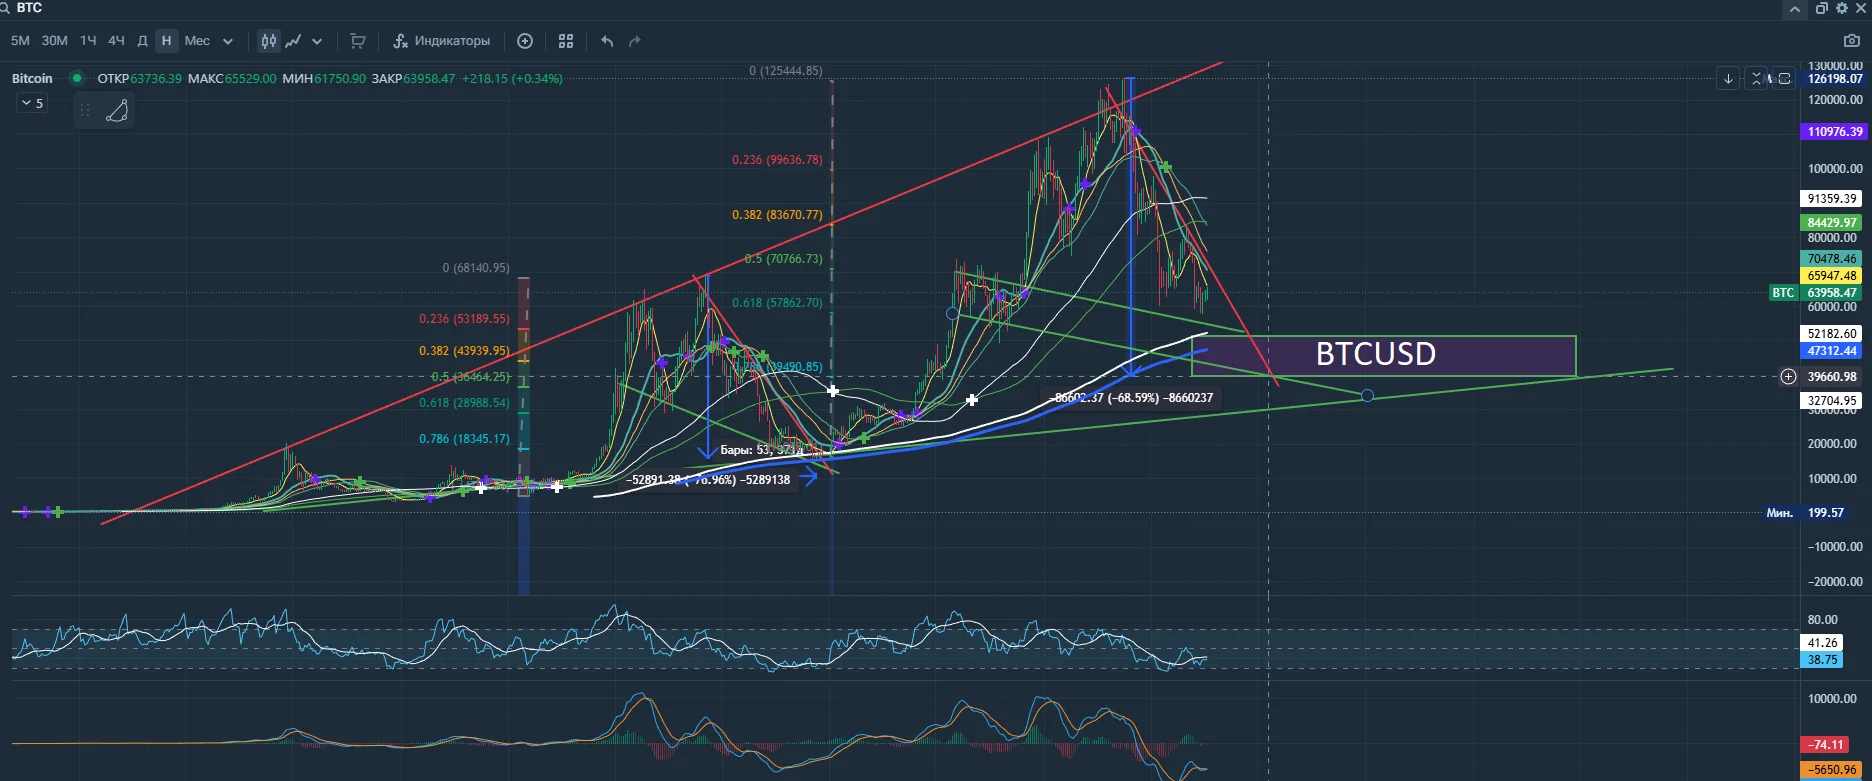Click the drawing toolbar drag handle
The width and height of the screenshot is (1872, 781).
(85, 111)
